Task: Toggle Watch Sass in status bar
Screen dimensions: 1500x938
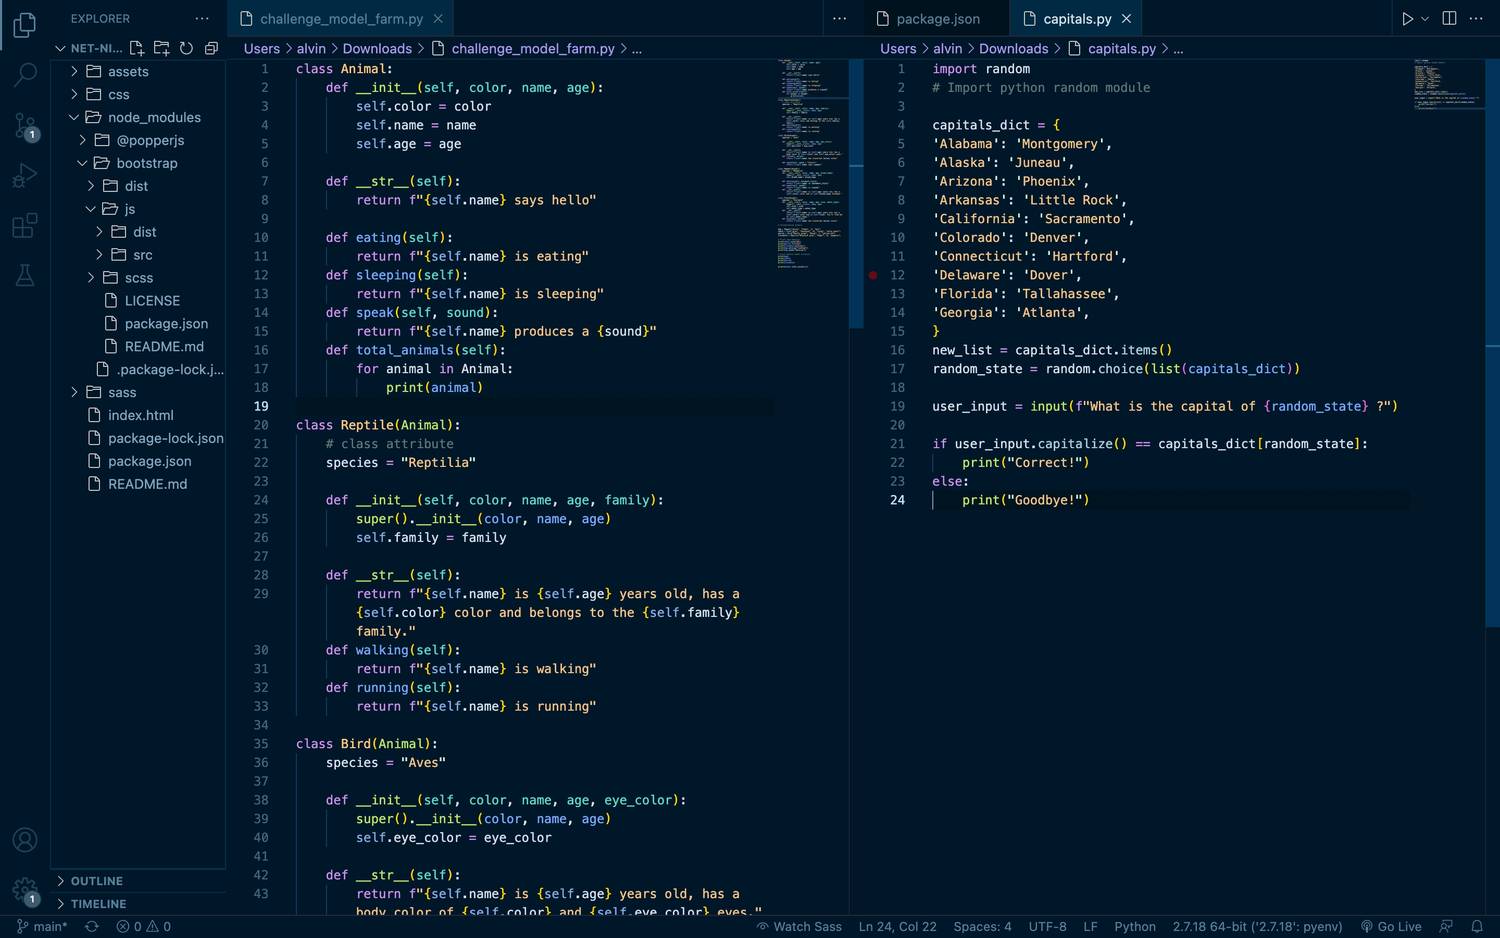Action: tap(799, 926)
